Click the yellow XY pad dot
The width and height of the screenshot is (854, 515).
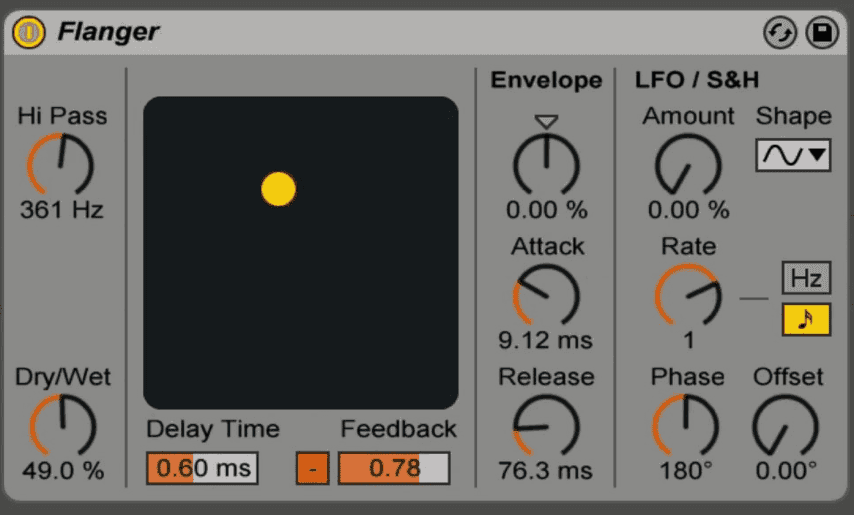tap(278, 189)
